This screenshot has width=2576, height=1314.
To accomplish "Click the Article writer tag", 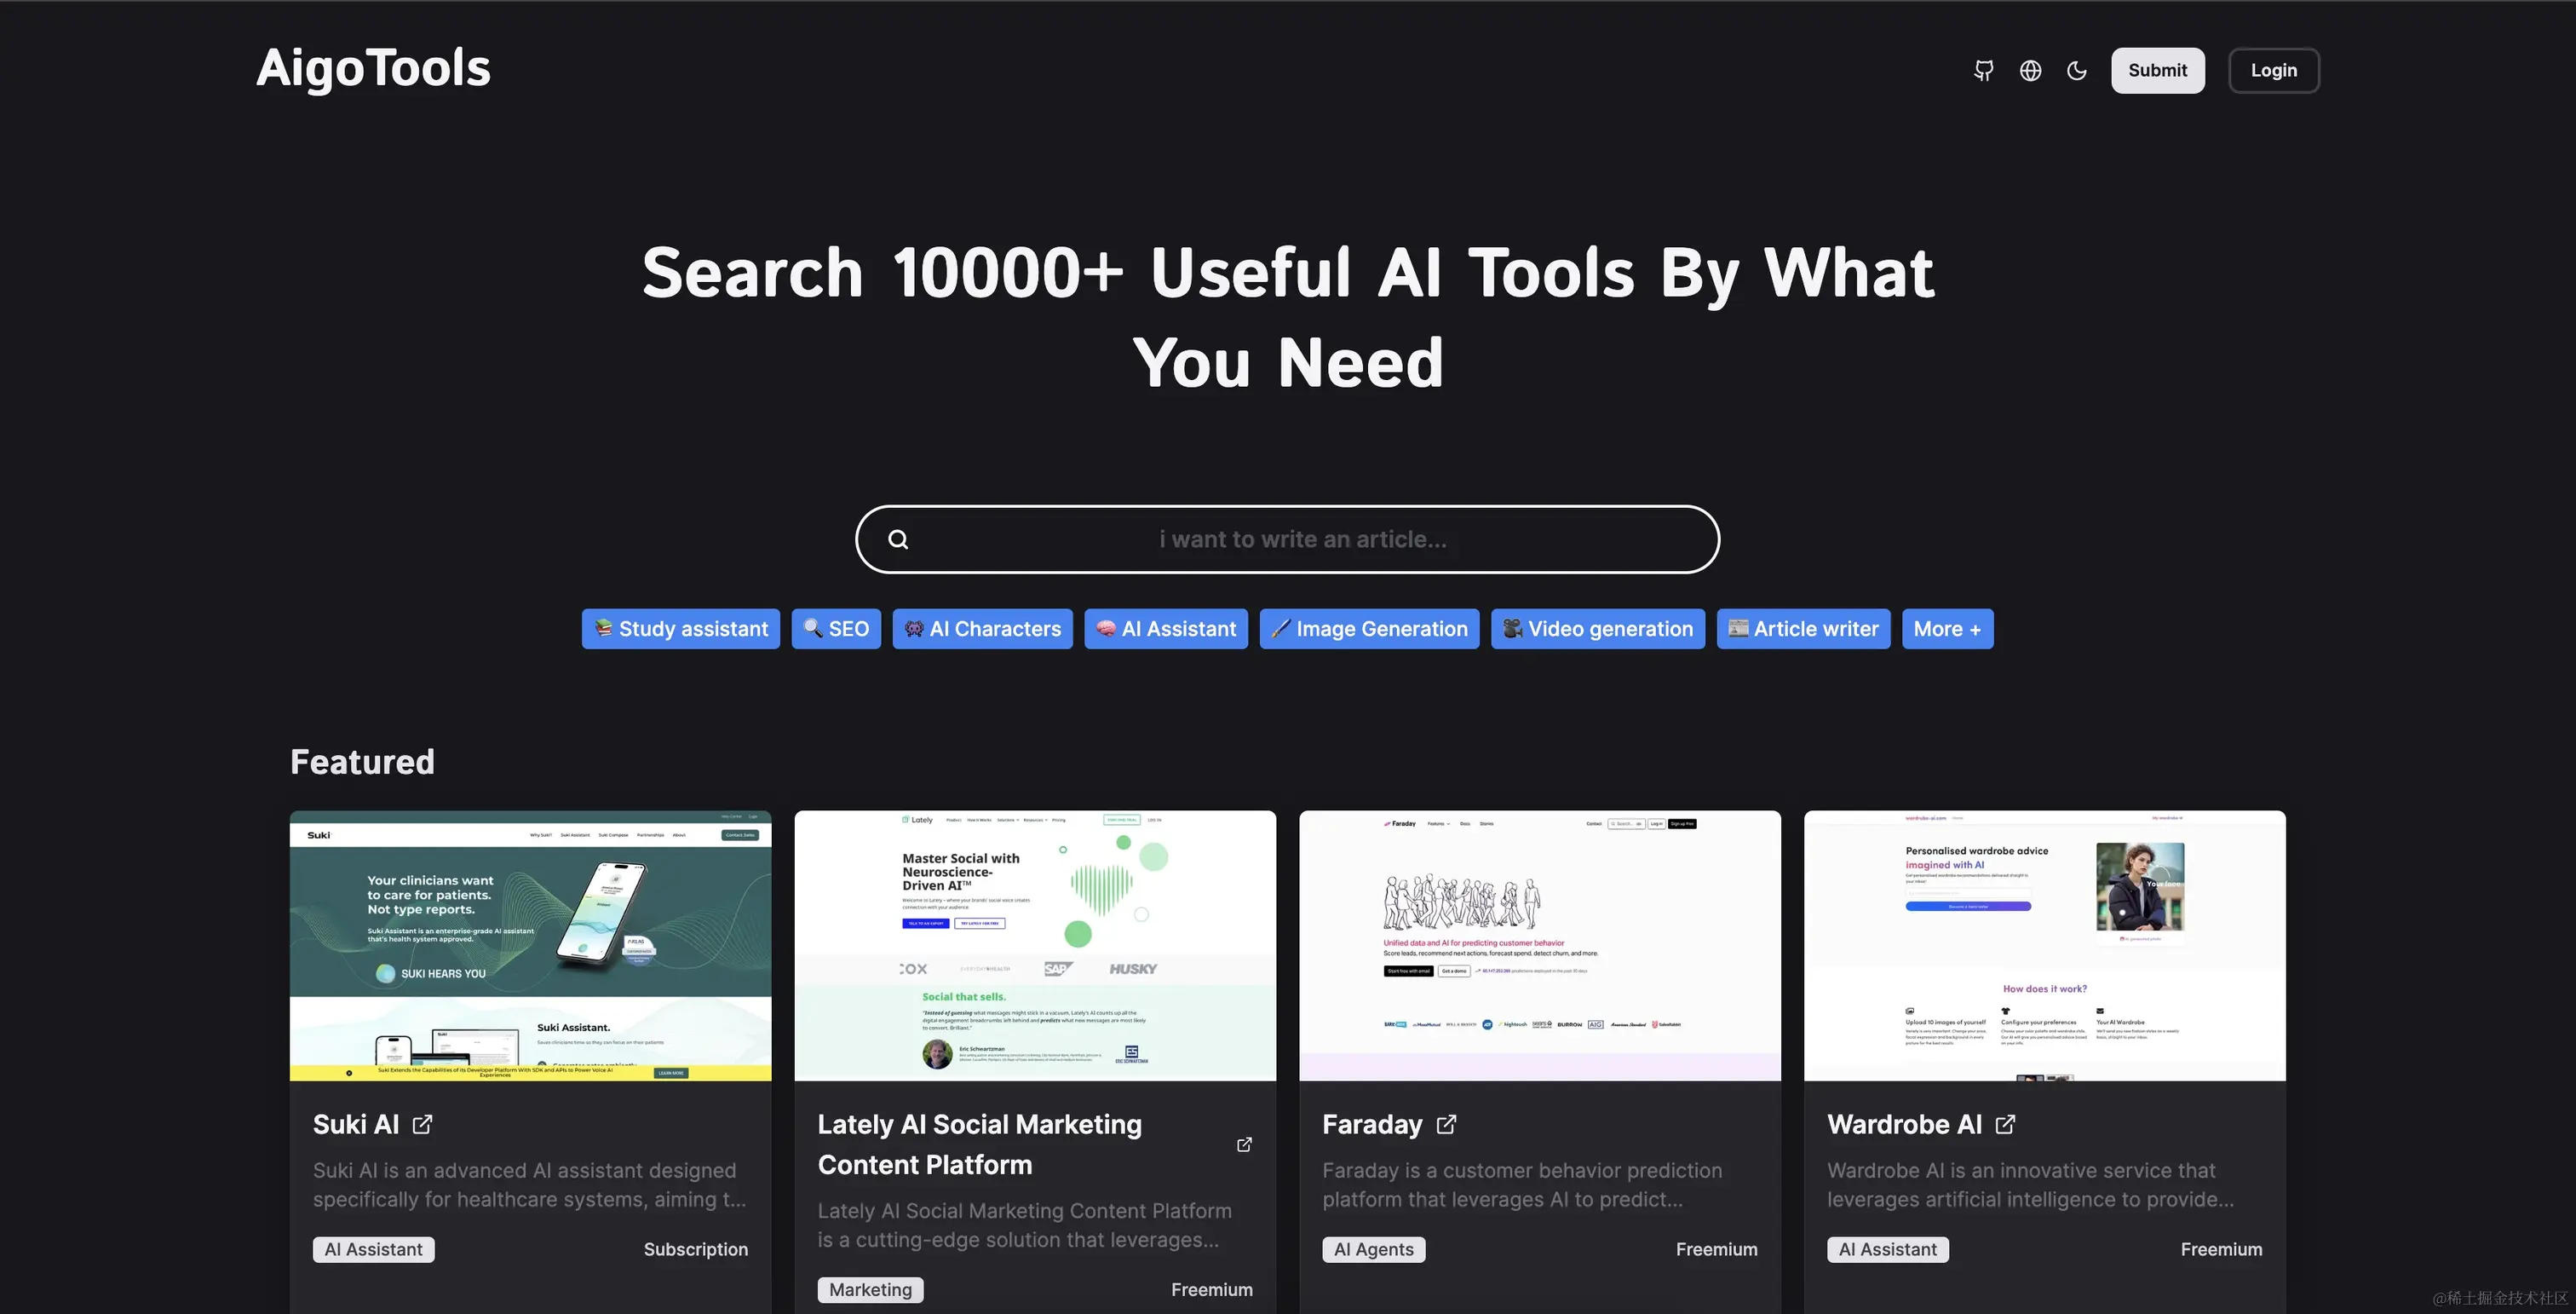I will (x=1803, y=629).
